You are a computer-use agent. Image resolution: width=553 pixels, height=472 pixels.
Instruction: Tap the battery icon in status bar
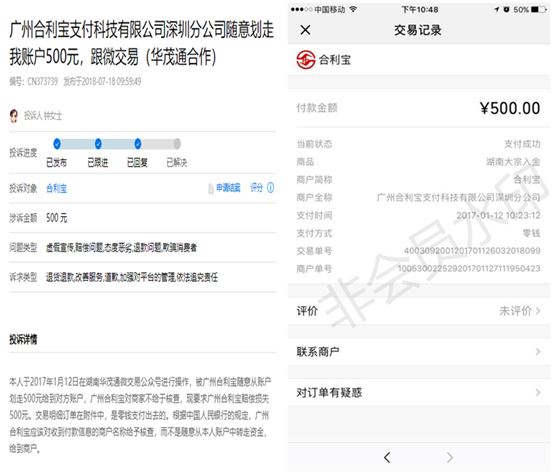[x=539, y=10]
